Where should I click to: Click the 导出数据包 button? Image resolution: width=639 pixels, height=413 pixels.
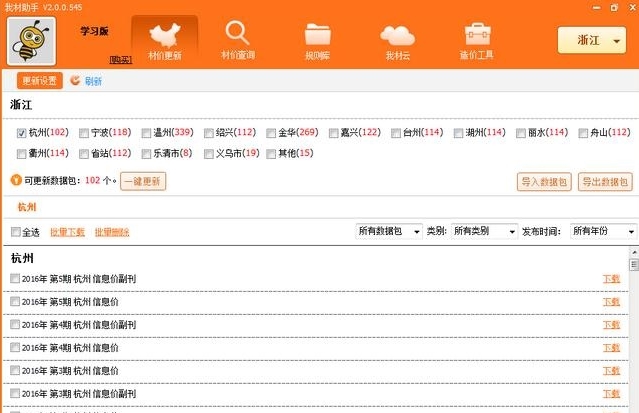click(605, 181)
